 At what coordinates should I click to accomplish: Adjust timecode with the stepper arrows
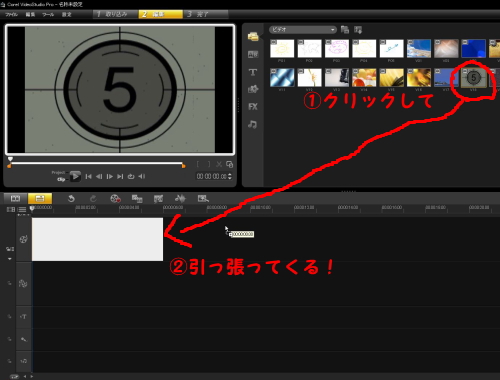pos(230,176)
